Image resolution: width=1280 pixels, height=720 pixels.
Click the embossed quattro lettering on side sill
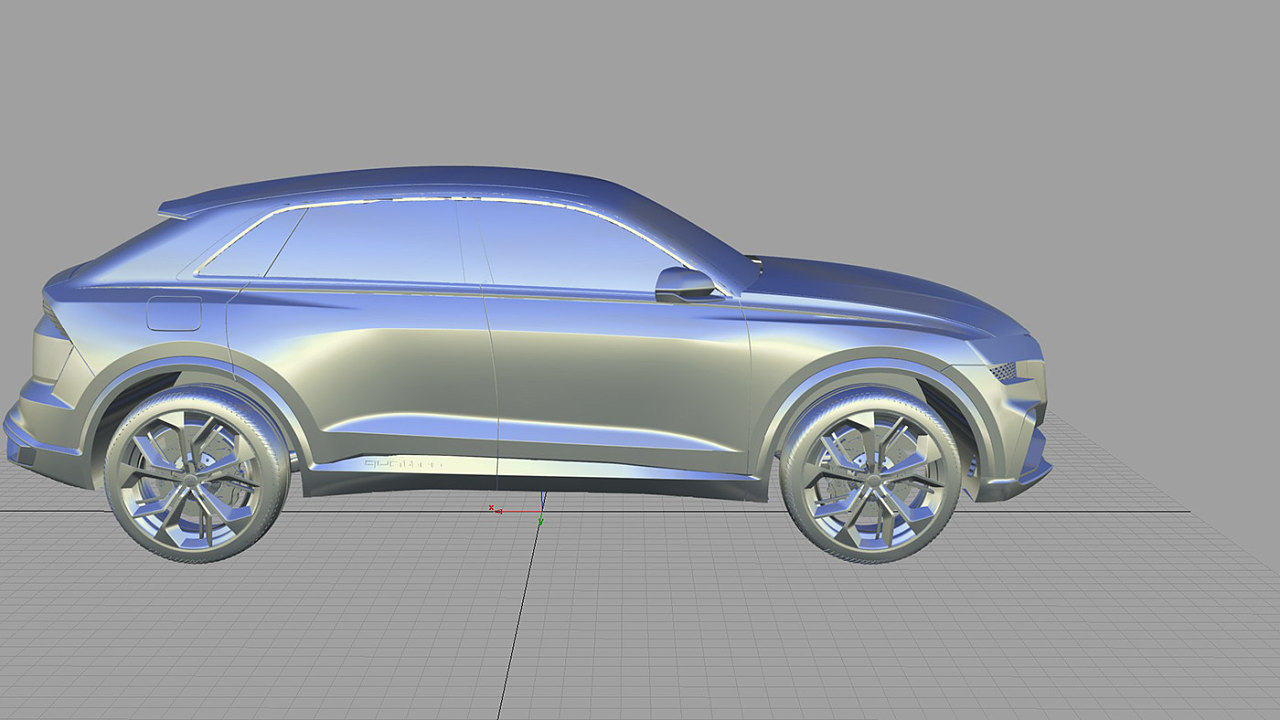(401, 464)
